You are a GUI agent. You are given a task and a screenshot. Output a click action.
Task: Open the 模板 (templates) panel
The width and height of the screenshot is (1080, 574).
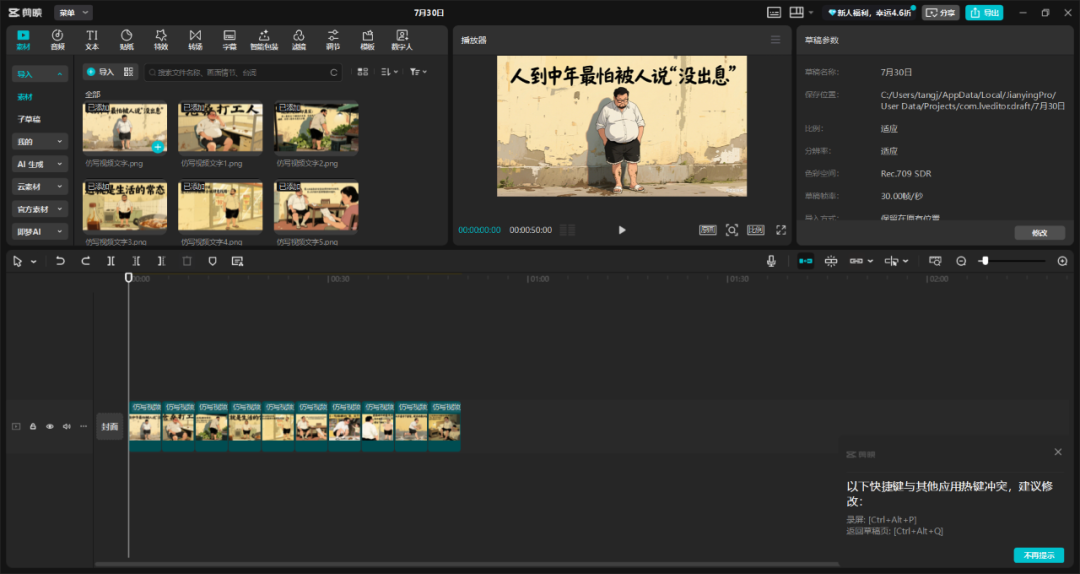click(367, 39)
